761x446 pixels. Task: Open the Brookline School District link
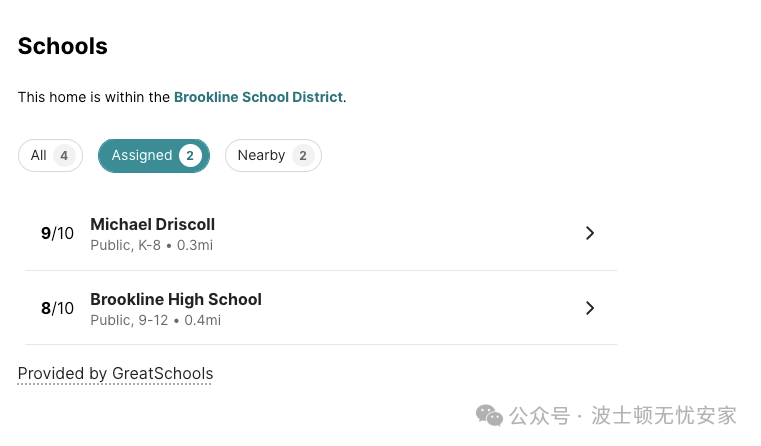click(258, 97)
